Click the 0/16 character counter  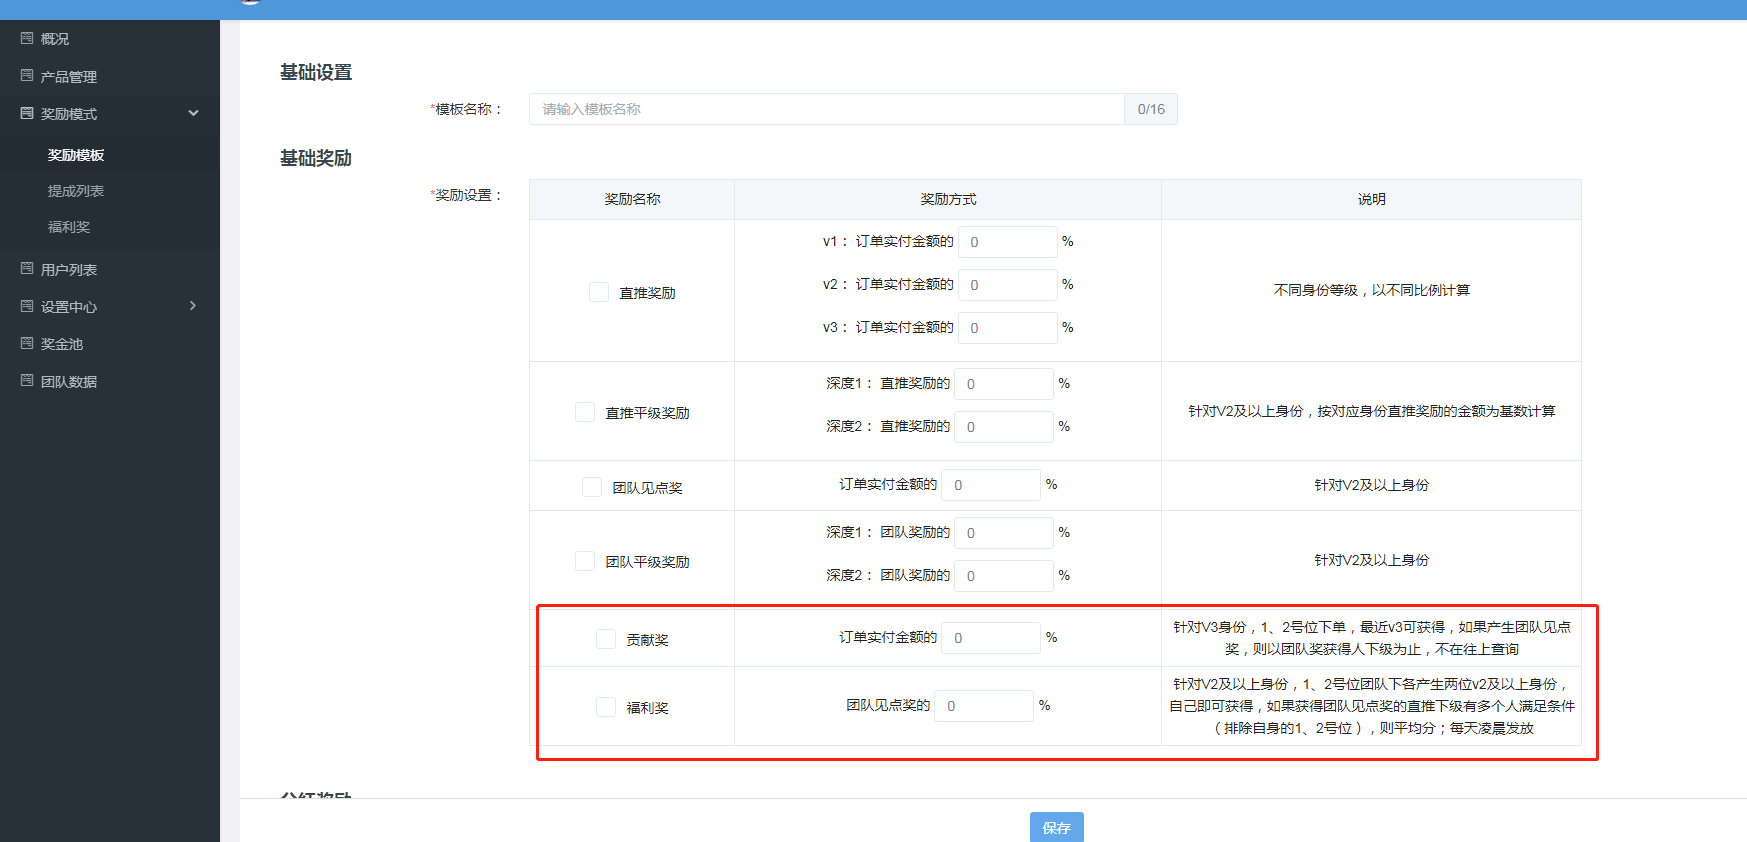[x=1151, y=109]
